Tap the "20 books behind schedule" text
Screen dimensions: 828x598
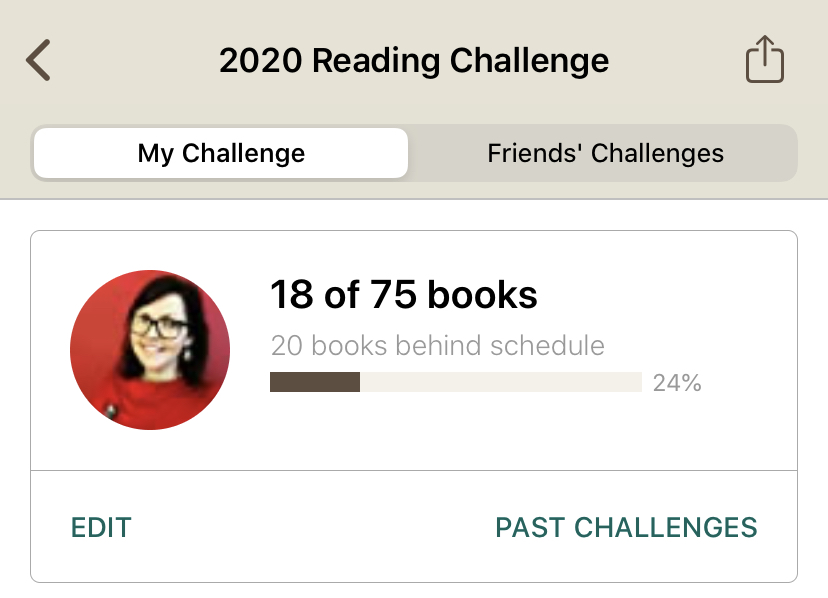point(437,346)
